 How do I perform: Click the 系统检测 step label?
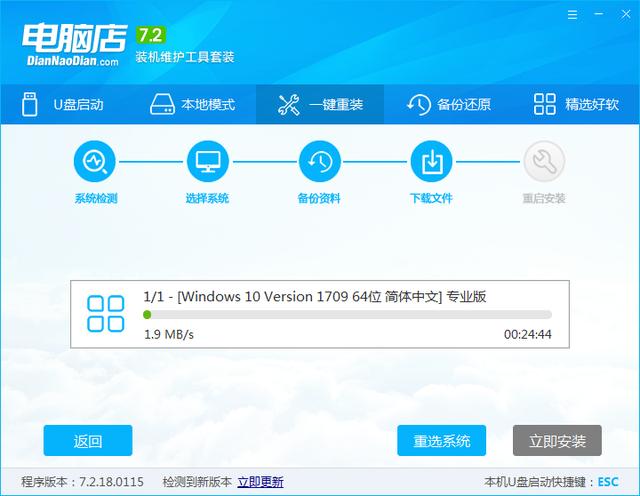pos(96,198)
